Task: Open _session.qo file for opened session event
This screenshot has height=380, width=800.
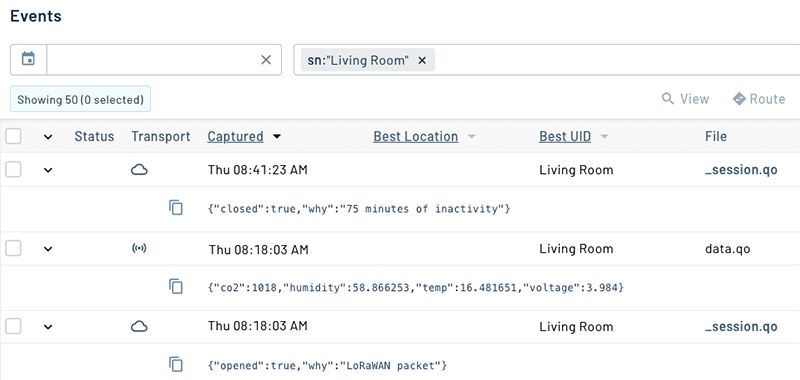Action: (x=741, y=327)
